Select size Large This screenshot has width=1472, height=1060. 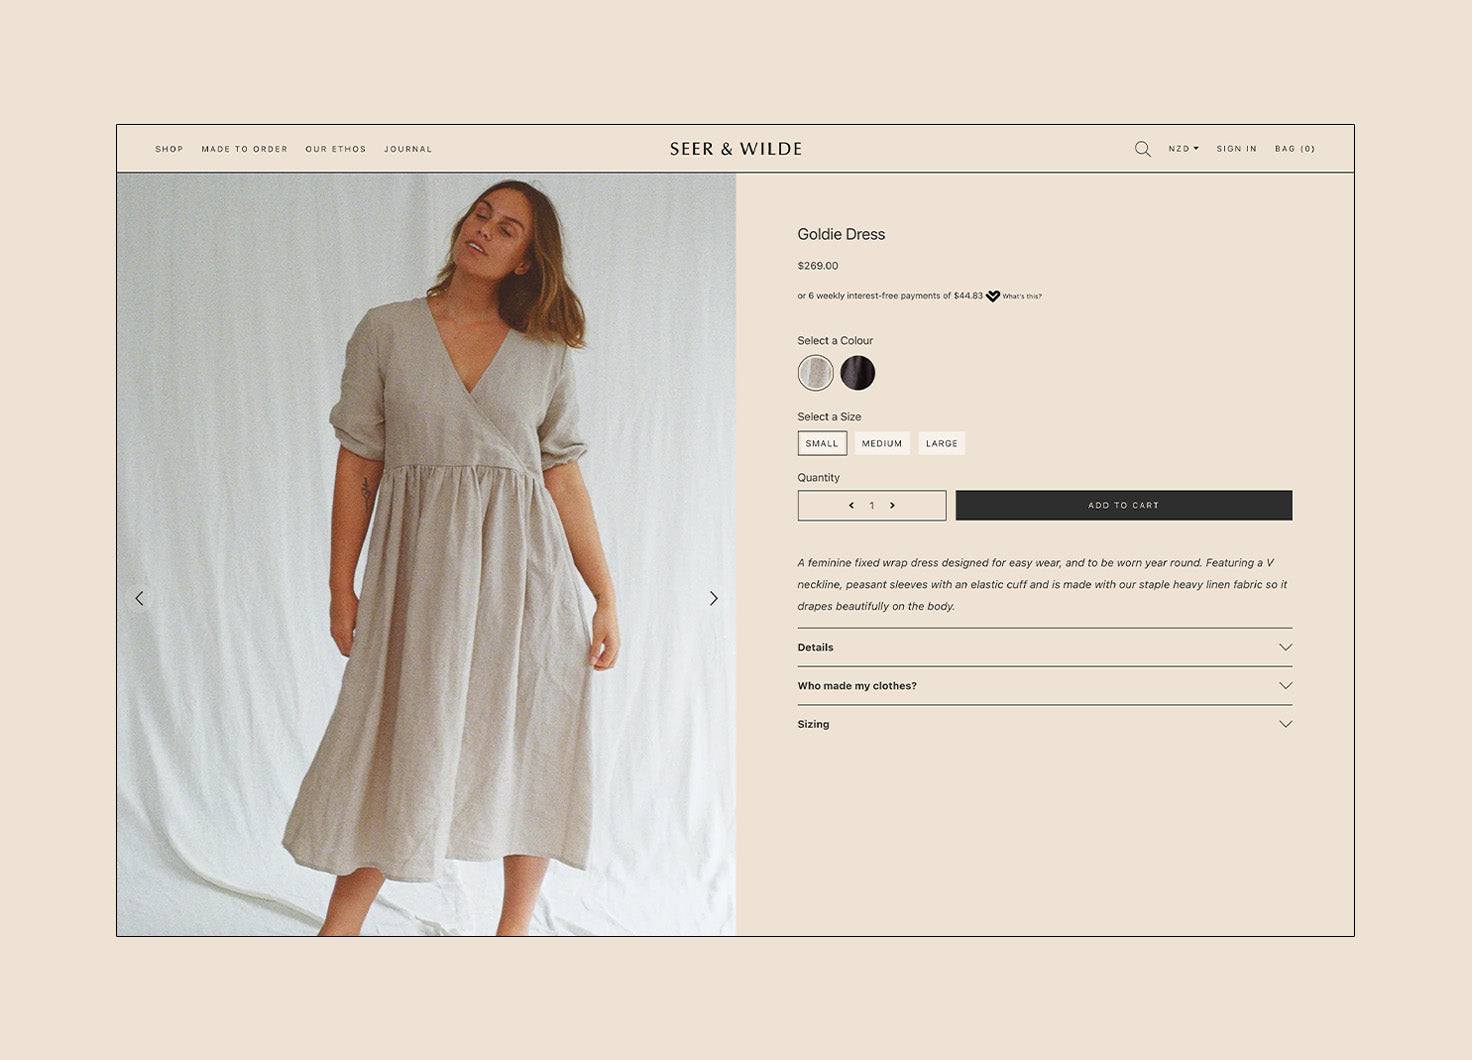point(941,443)
